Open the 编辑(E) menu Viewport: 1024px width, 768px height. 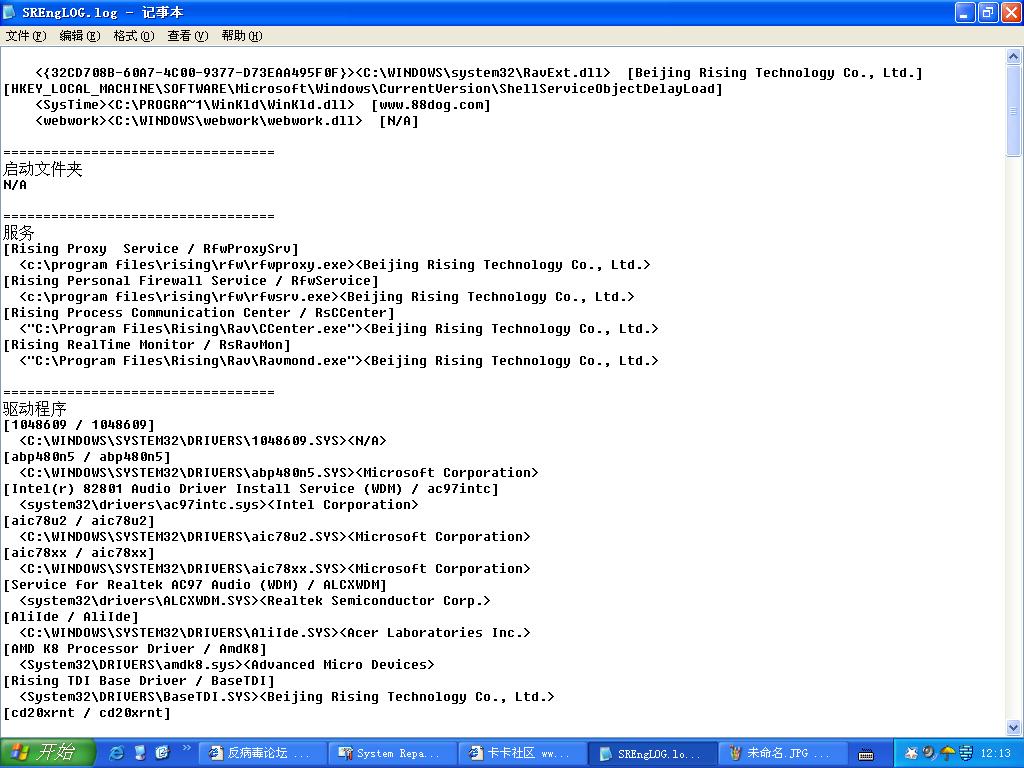pyautogui.click(x=80, y=36)
